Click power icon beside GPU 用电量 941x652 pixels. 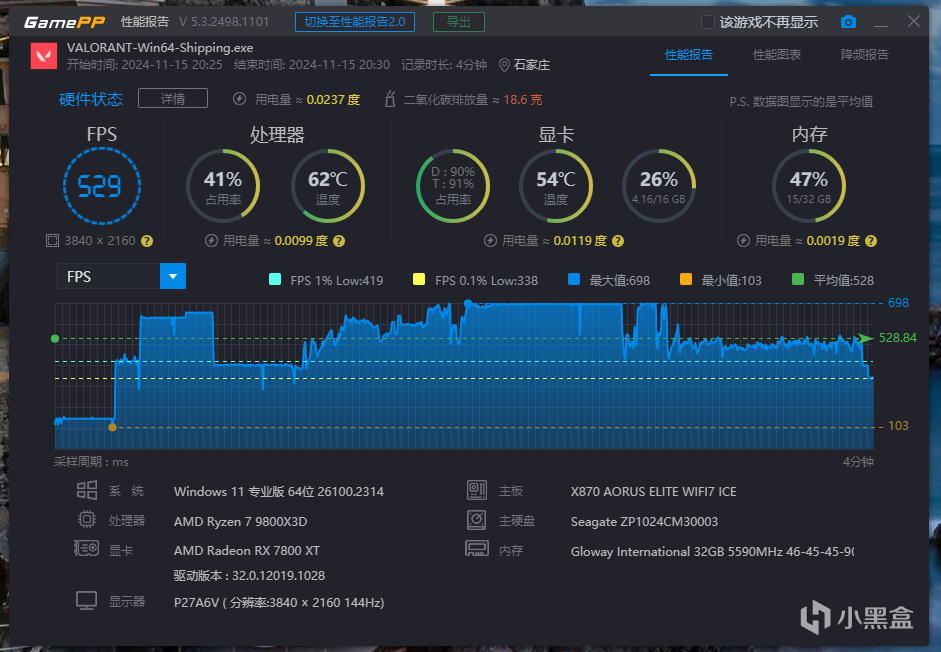(490, 241)
